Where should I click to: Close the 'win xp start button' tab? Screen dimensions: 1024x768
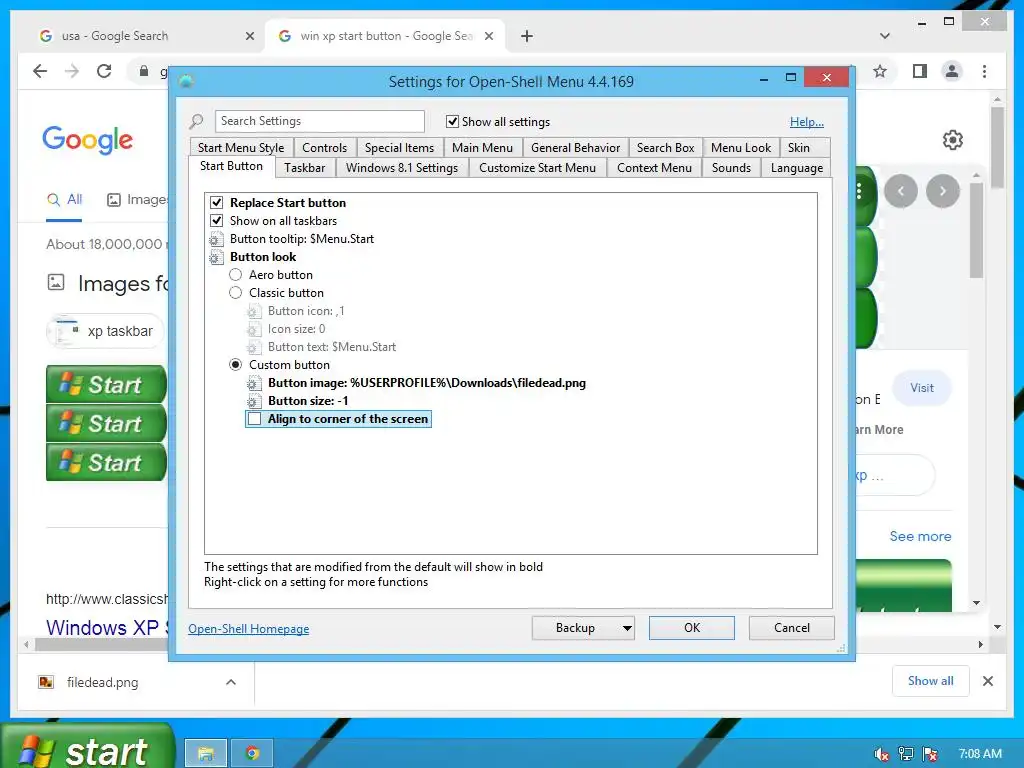[488, 36]
